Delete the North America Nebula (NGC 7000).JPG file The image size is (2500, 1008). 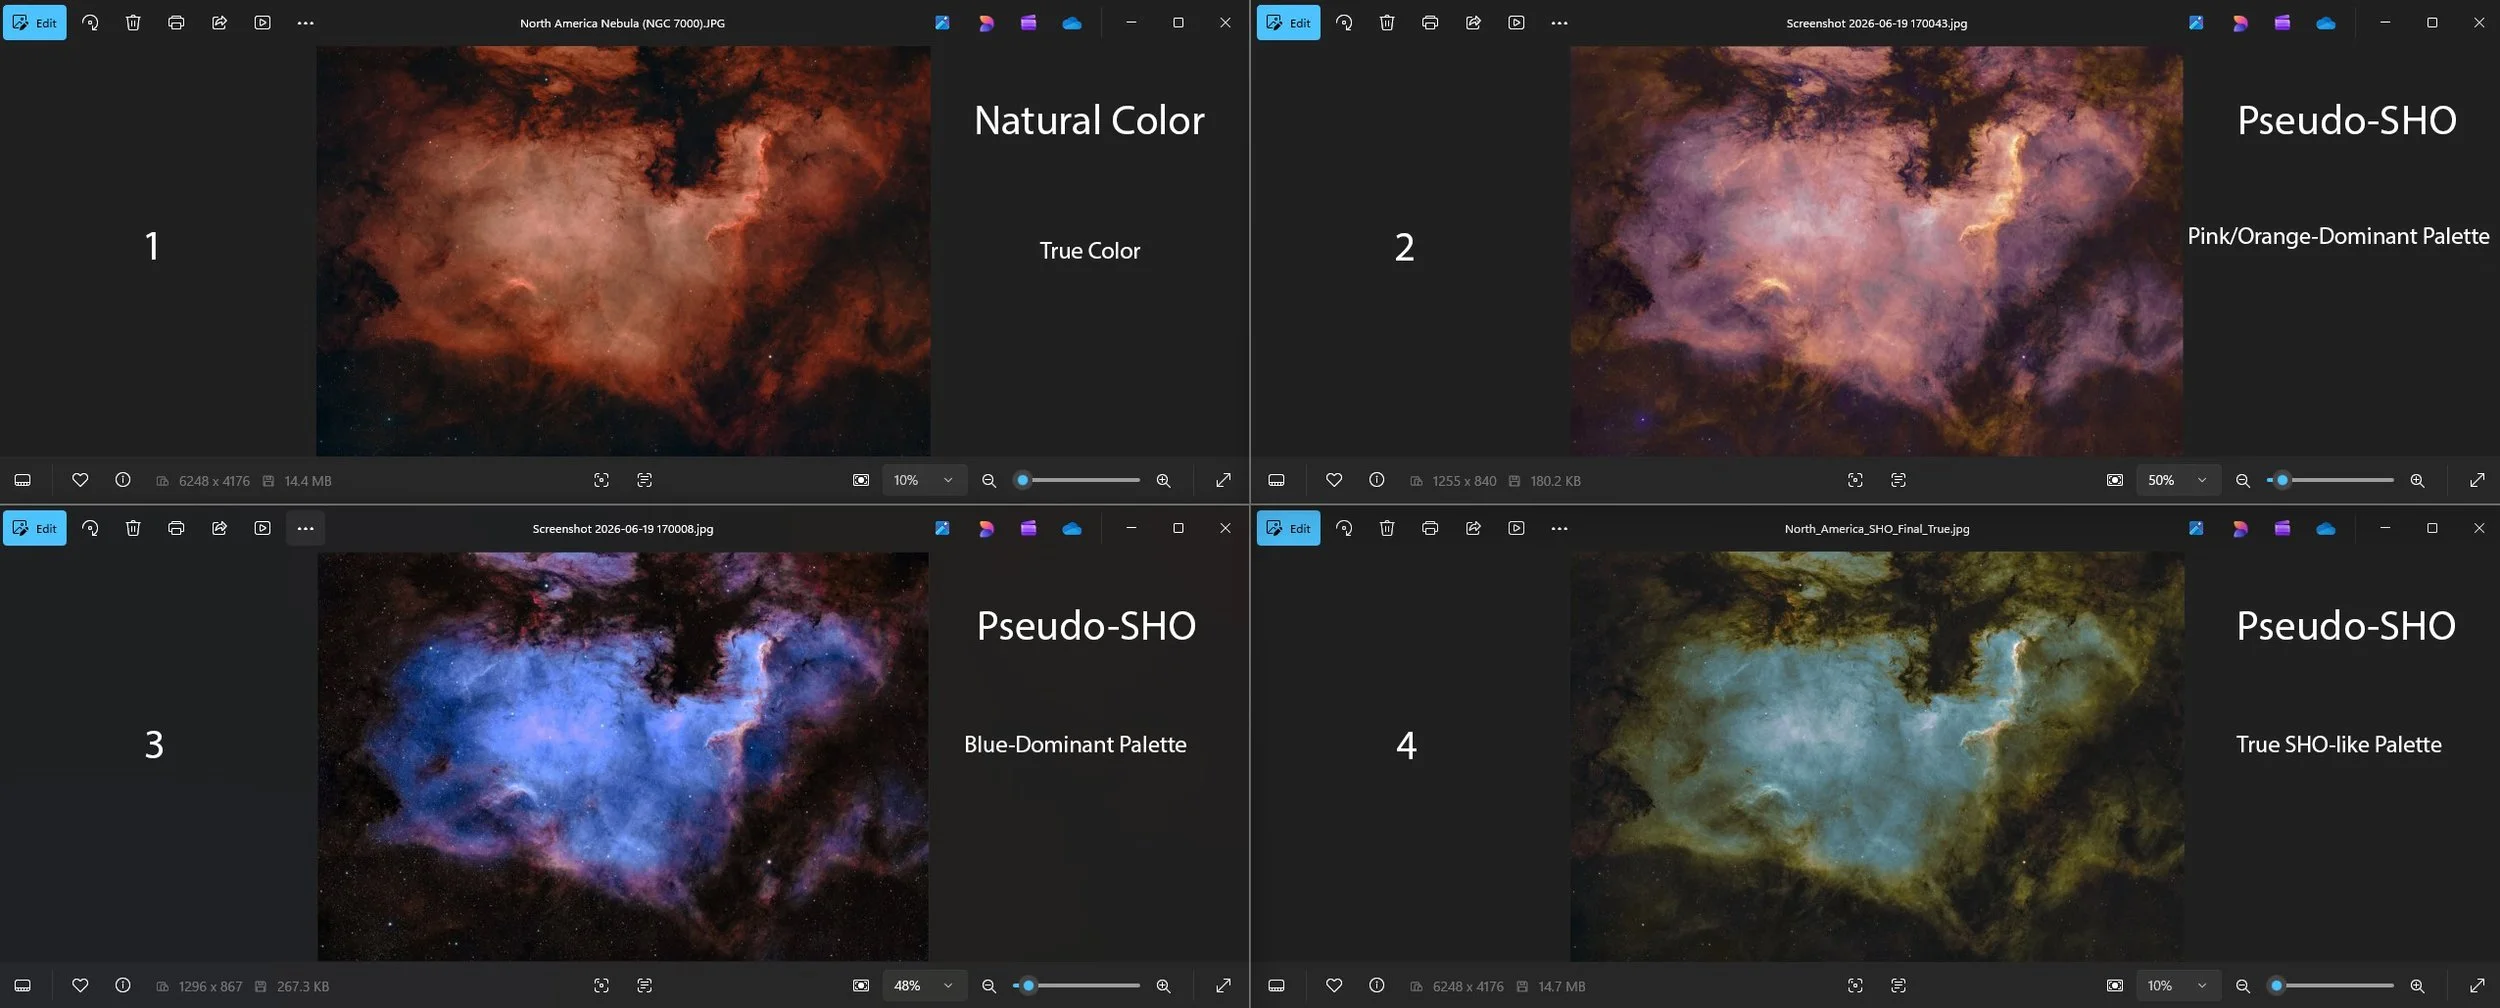(x=133, y=22)
